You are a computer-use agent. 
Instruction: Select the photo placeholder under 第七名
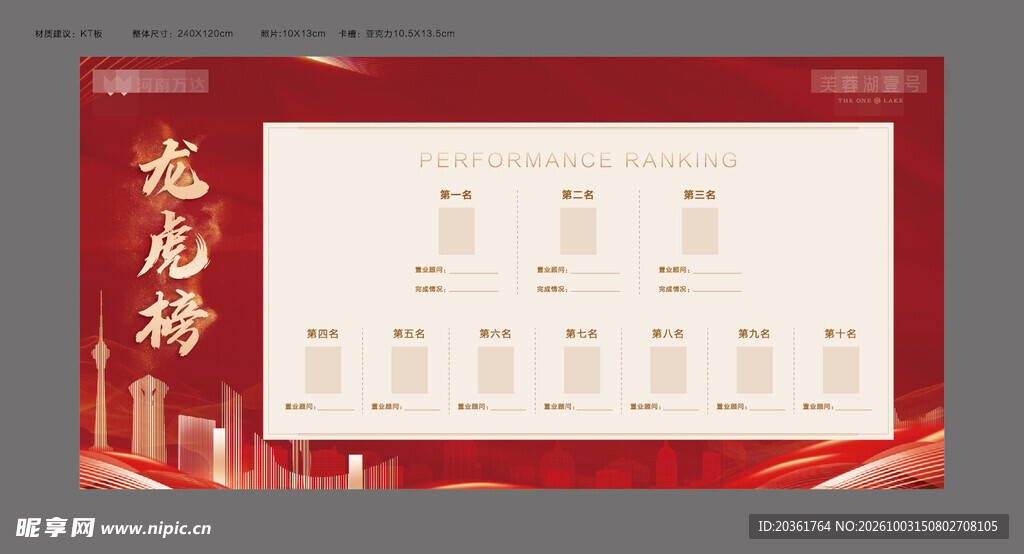pyautogui.click(x=582, y=370)
